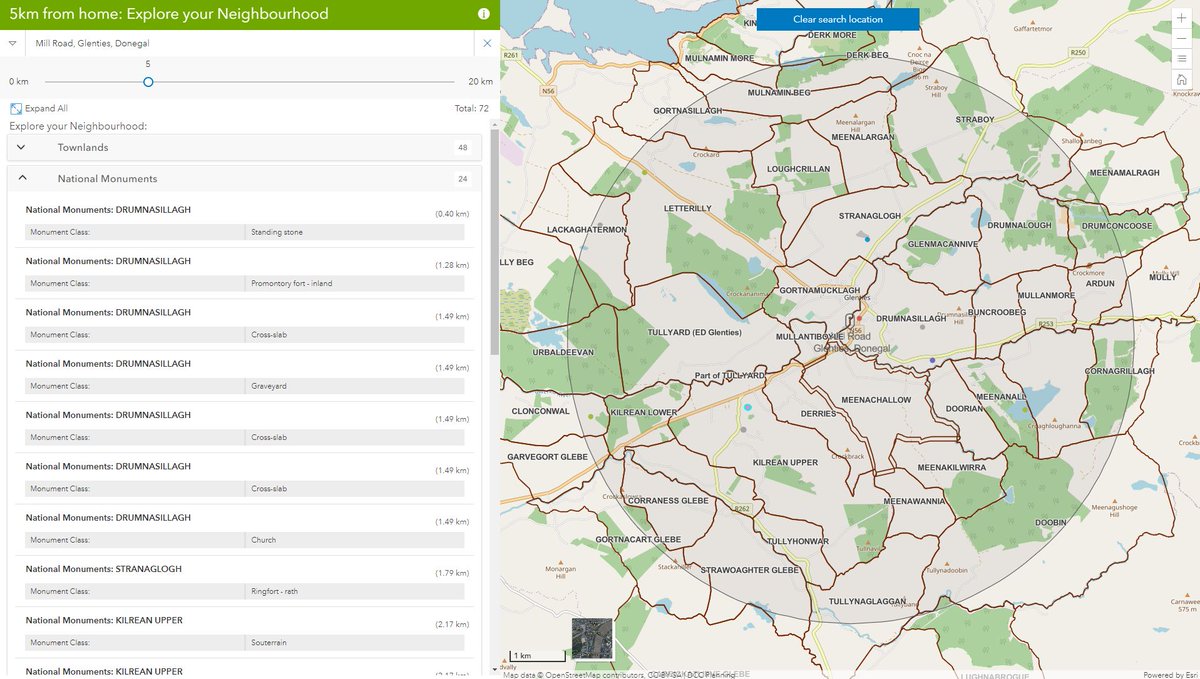1200x679 pixels.
Task: Click the Townlands count badge 48
Action: click(x=462, y=147)
